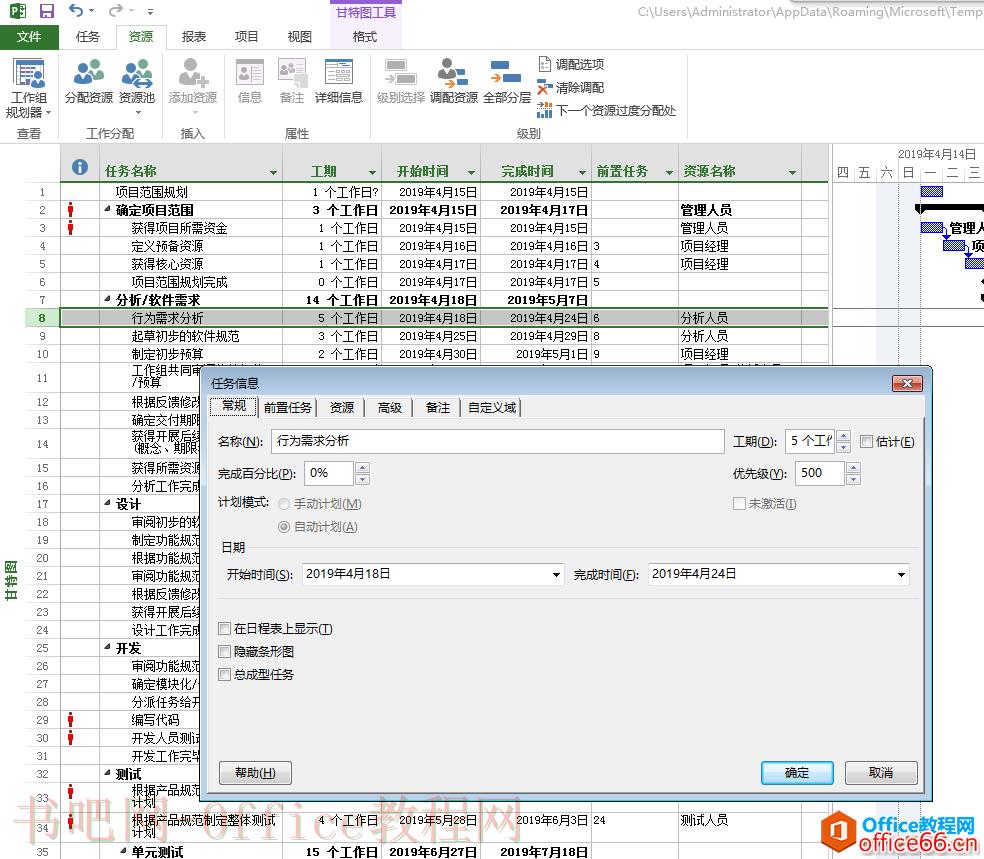Image resolution: width=984 pixels, height=859 pixels.
Task: Click the info indicator column header icon
Action: pyautogui.click(x=80, y=167)
